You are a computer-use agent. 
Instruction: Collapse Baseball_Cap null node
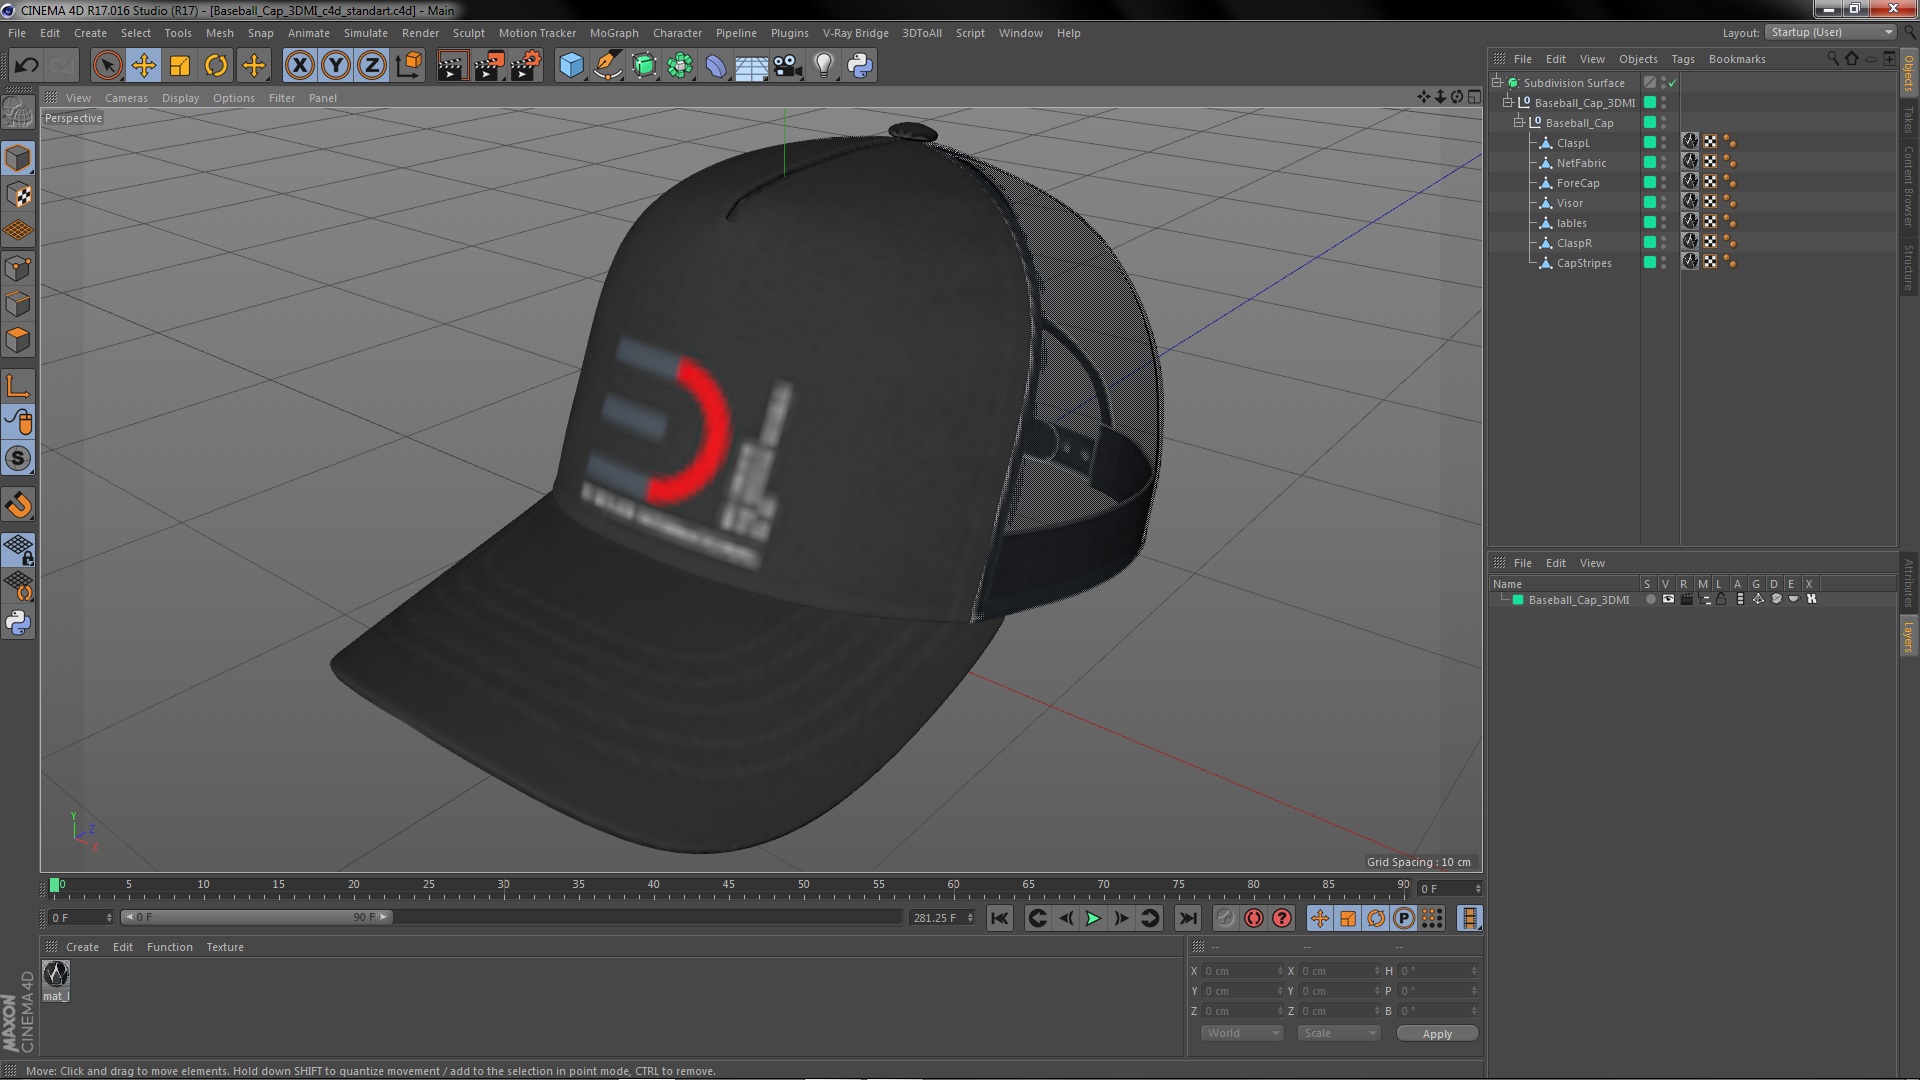coord(1519,122)
